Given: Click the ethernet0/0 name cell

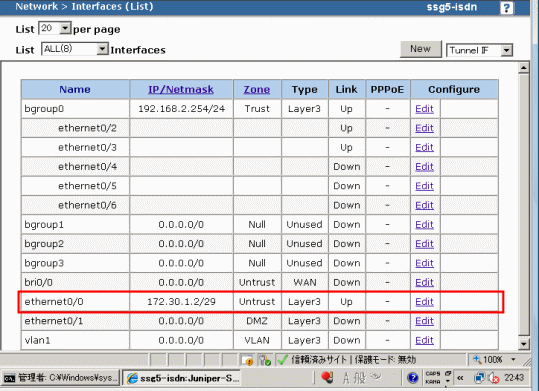Looking at the screenshot, I should (x=75, y=302).
